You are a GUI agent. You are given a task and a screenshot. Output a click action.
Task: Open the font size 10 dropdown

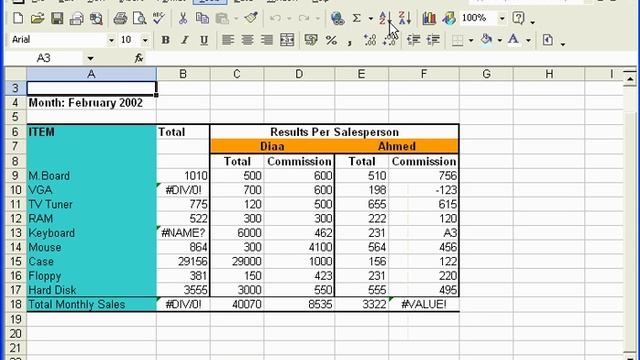click(x=145, y=40)
